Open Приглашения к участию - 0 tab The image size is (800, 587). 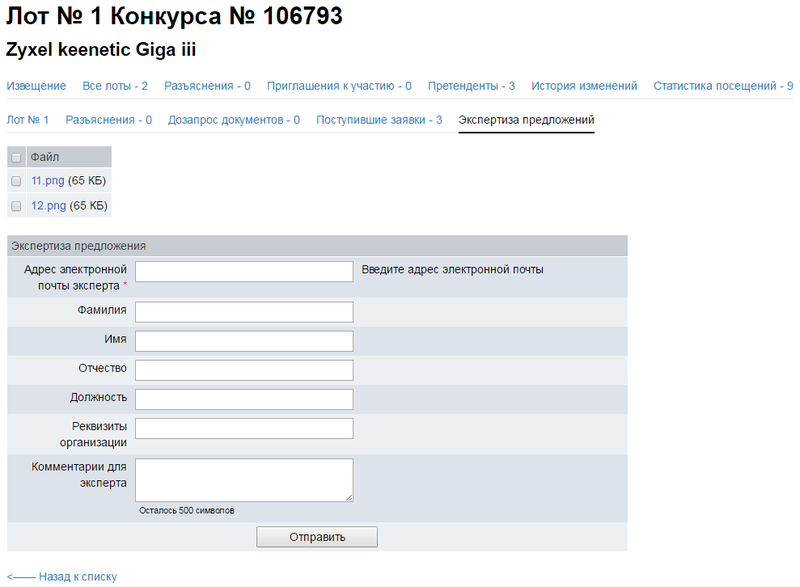[339, 86]
